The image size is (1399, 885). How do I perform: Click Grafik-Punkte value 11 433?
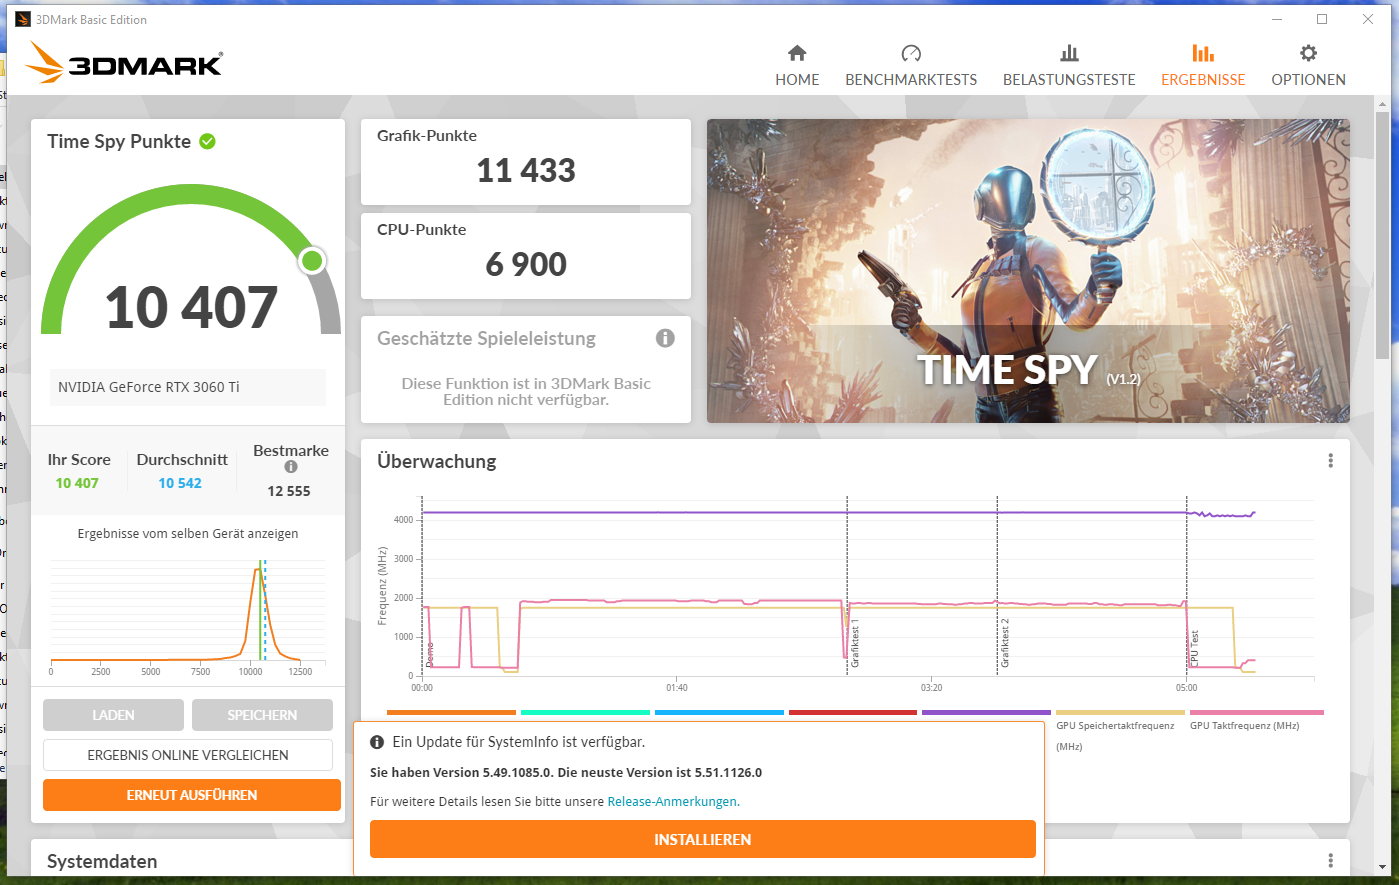(526, 171)
